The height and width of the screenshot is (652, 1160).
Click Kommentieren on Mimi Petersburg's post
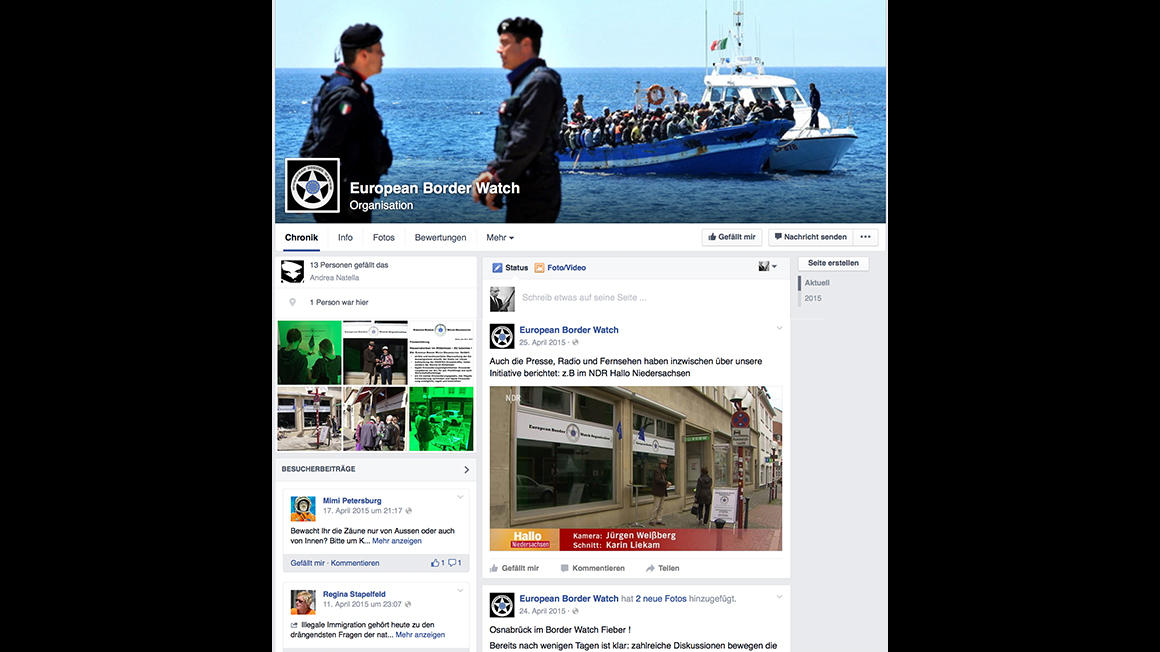355,563
